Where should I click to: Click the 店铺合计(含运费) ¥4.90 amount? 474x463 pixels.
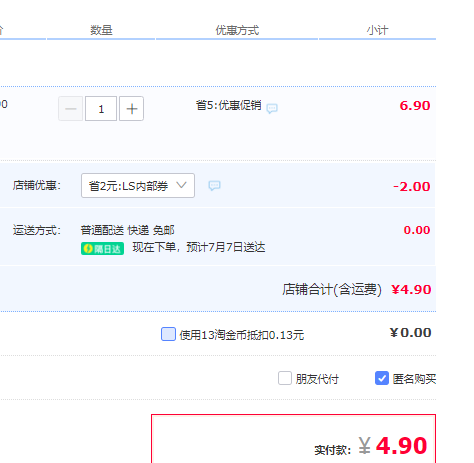(411, 290)
